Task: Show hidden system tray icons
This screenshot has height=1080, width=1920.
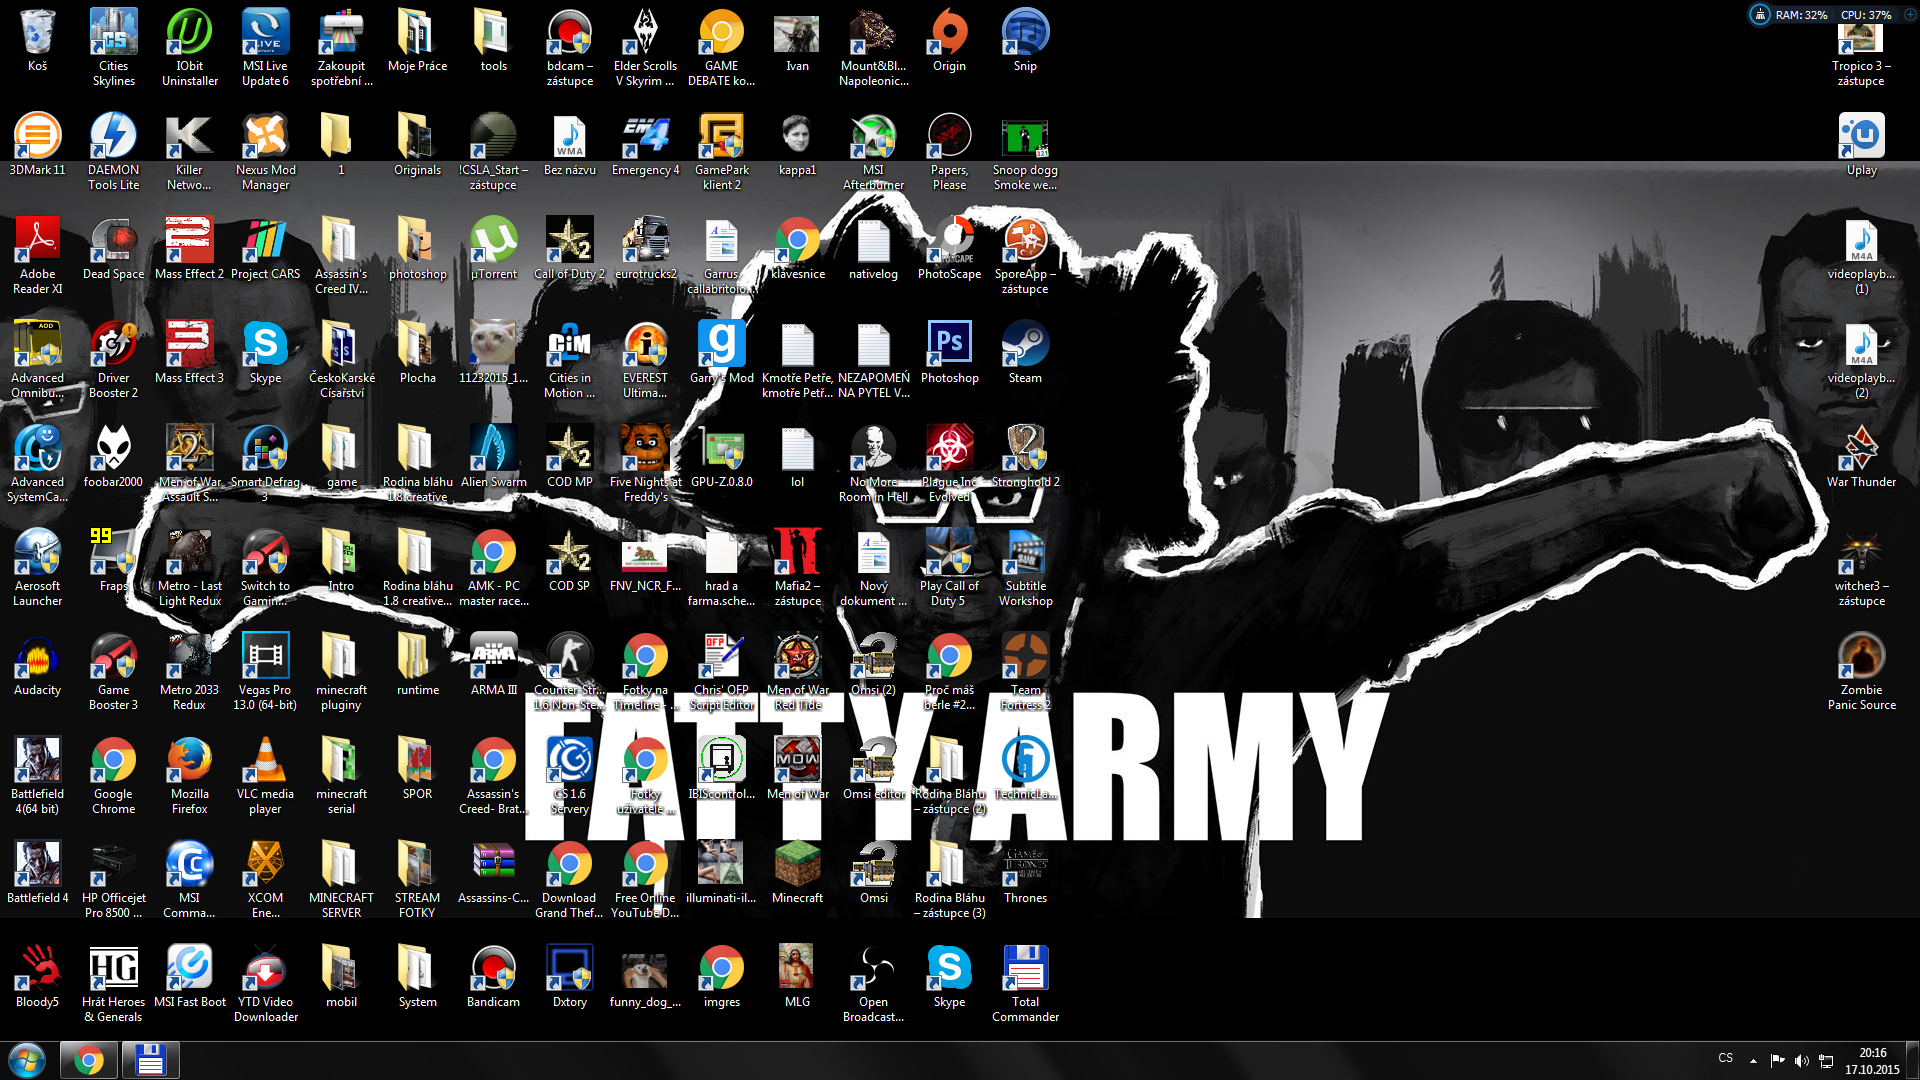Action: click(x=1753, y=1060)
